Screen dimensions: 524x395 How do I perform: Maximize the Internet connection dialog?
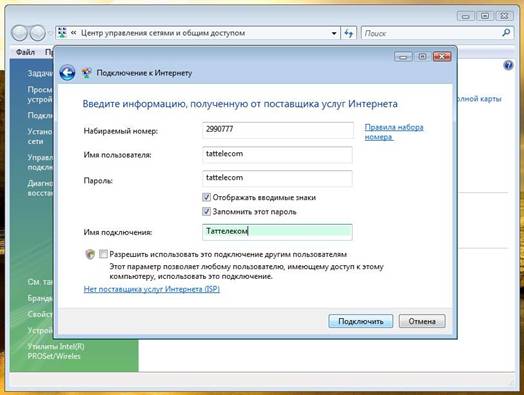(x=422, y=57)
